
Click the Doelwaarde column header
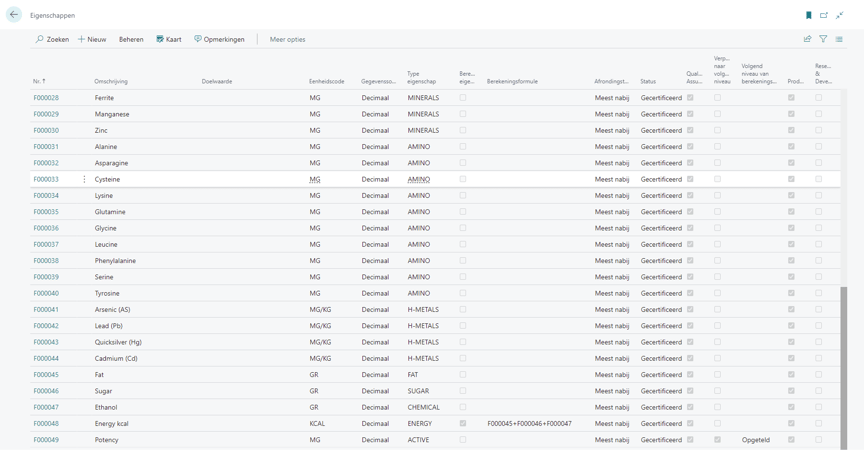tap(217, 81)
